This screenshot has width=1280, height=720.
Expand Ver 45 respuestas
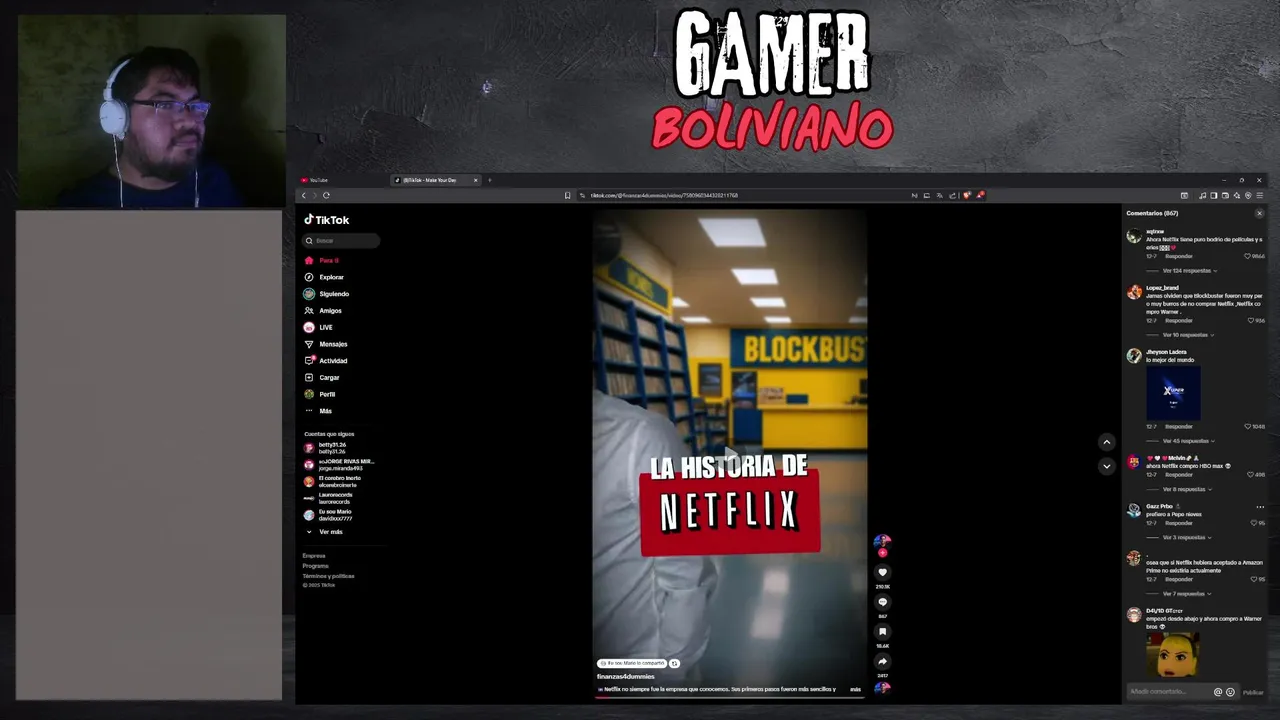(1186, 441)
